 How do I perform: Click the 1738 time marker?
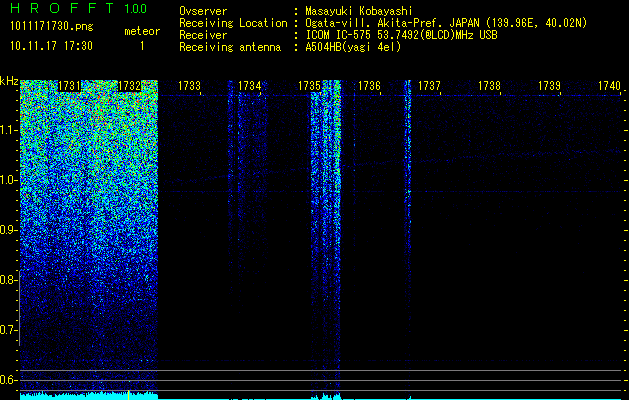[490, 86]
